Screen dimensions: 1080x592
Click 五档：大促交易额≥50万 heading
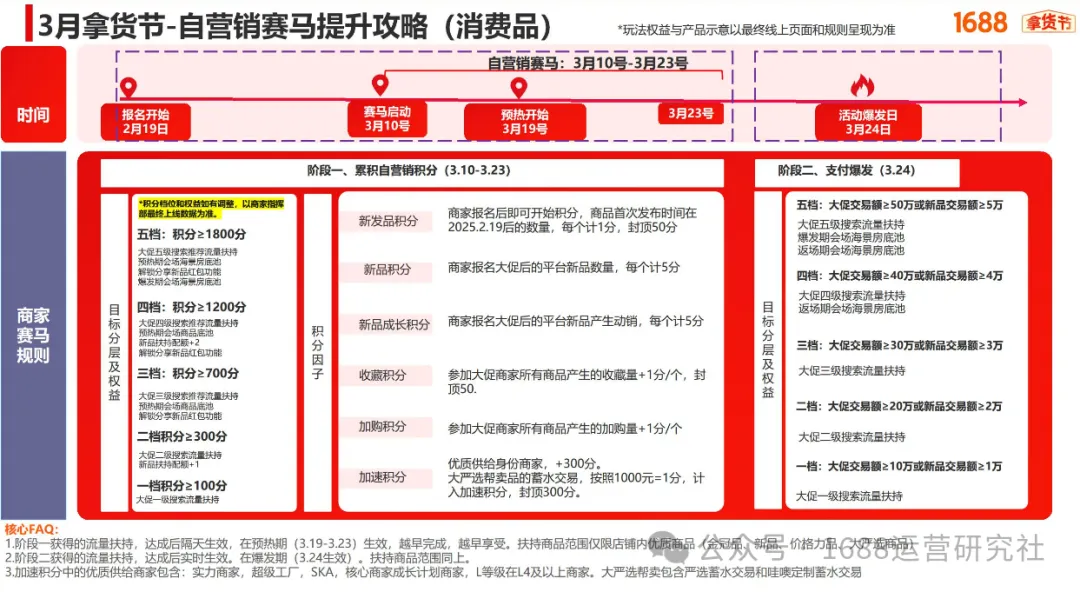click(900, 205)
